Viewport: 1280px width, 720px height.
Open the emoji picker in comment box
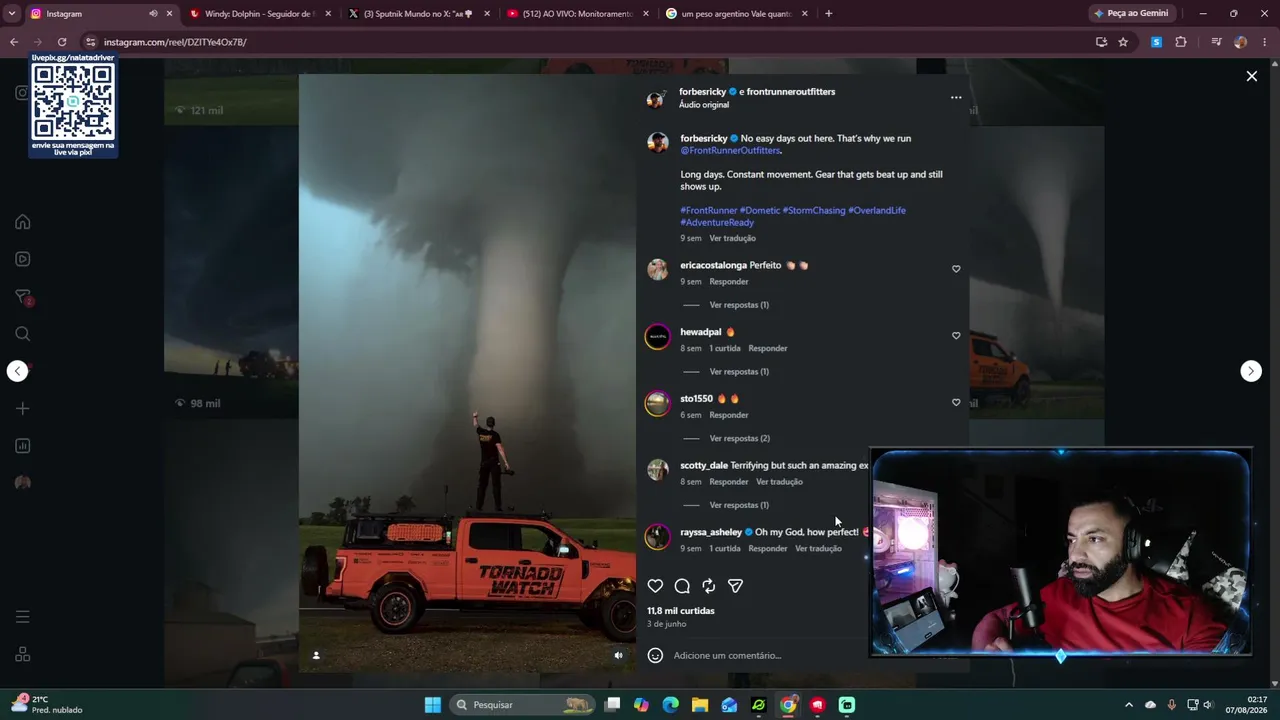[655, 655]
